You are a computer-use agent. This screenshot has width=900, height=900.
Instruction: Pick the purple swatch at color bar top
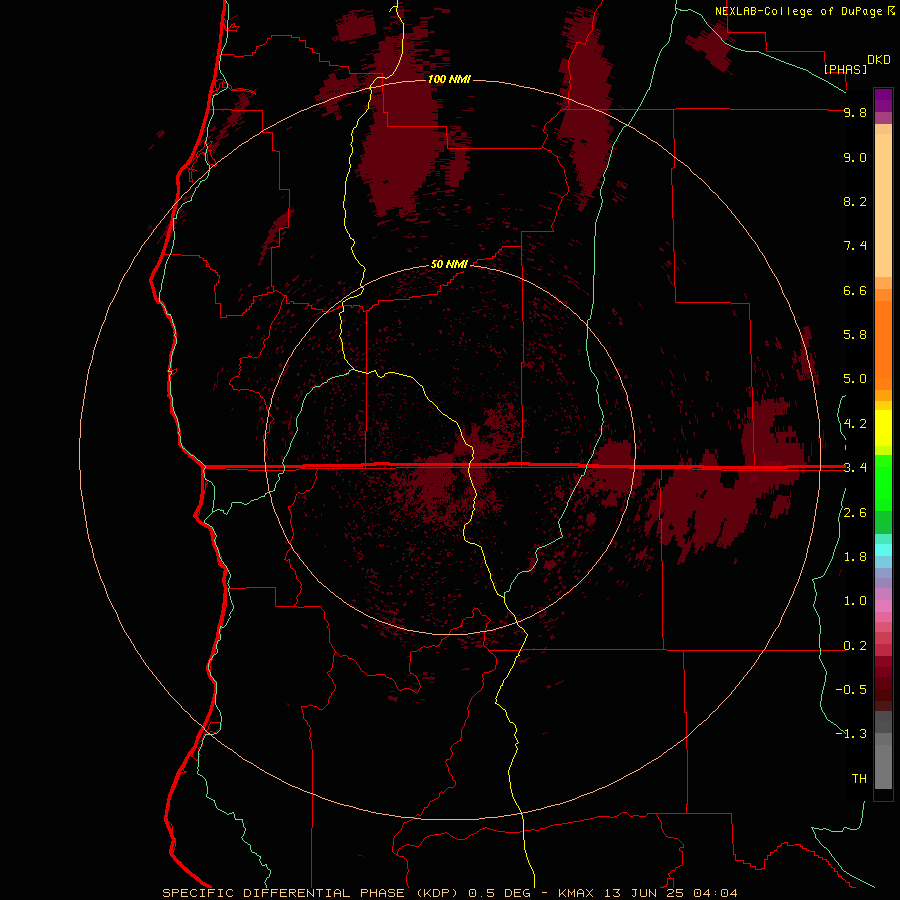pos(883,100)
